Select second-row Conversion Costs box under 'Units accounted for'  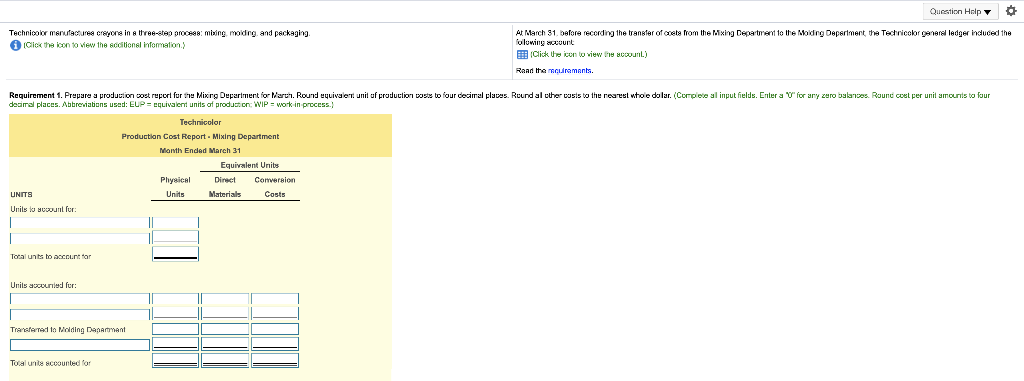(x=275, y=313)
